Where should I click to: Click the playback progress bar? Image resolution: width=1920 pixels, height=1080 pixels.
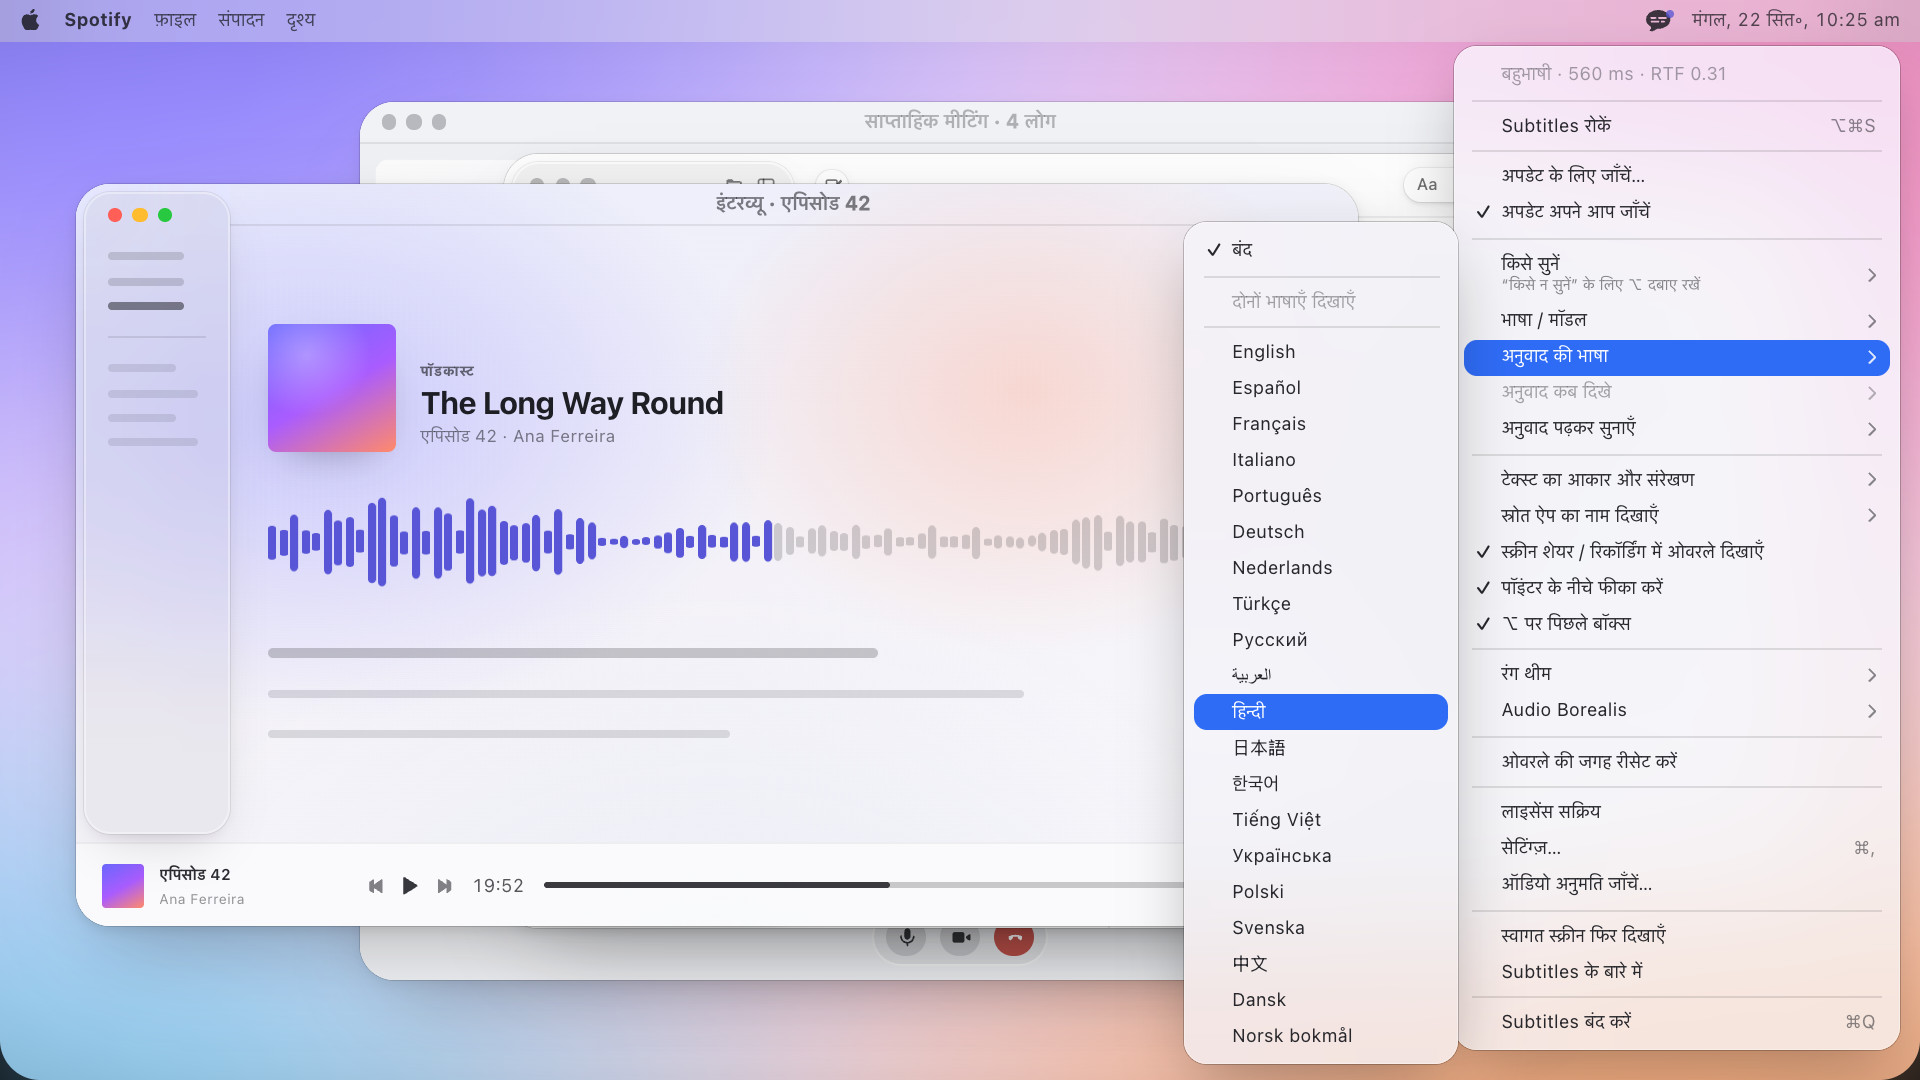pos(864,885)
